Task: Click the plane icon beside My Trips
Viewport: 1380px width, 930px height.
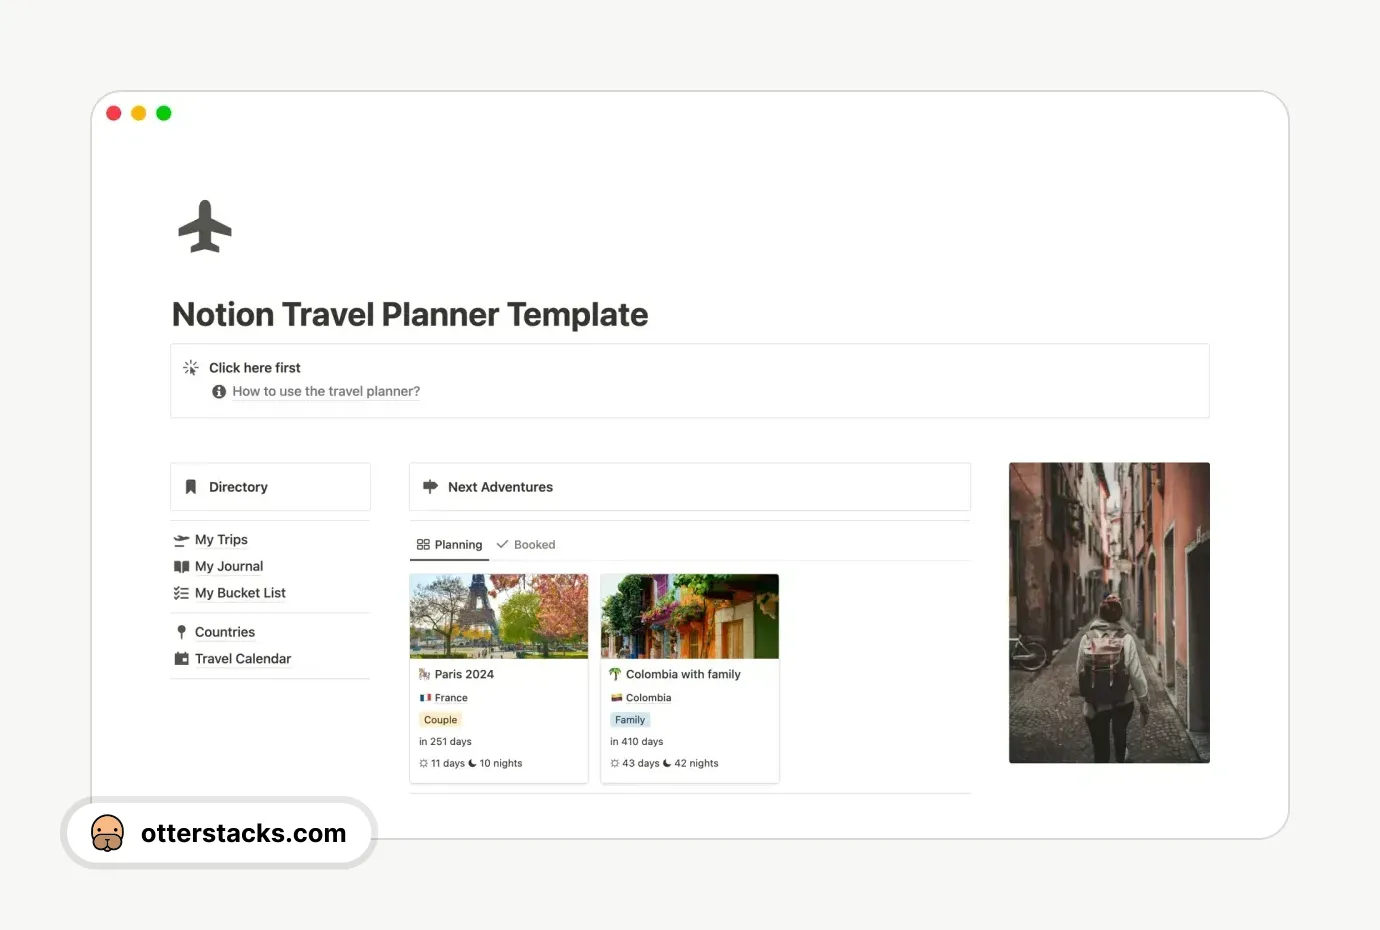Action: click(181, 540)
